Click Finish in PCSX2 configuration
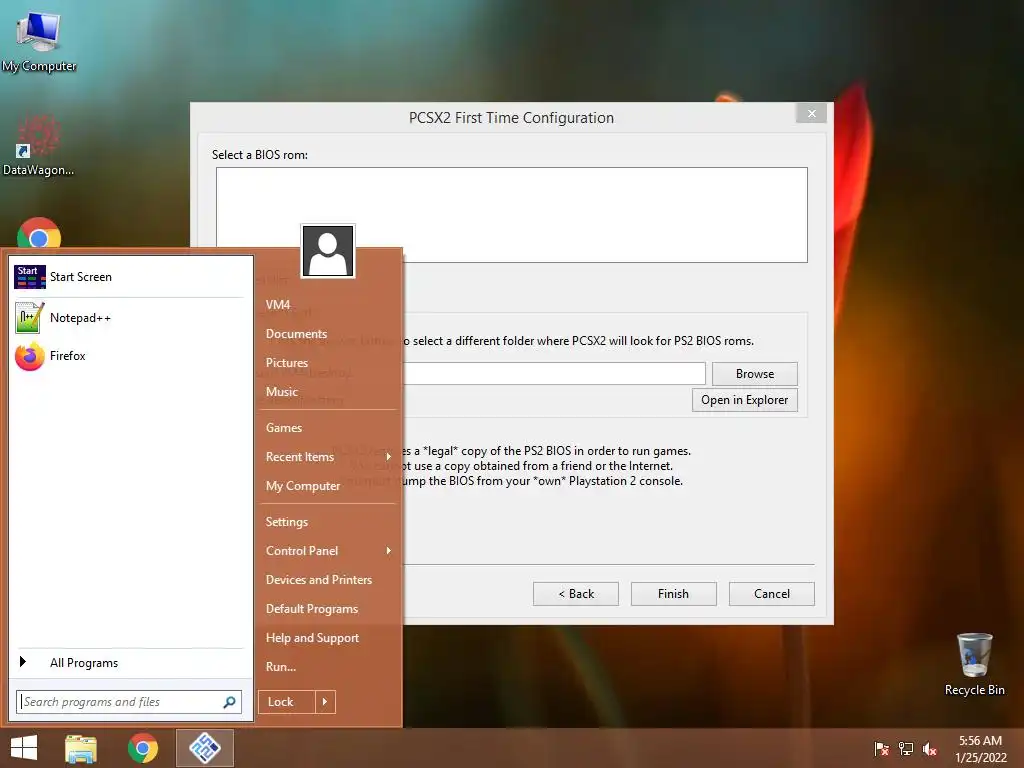The width and height of the screenshot is (1024, 768). (x=673, y=594)
